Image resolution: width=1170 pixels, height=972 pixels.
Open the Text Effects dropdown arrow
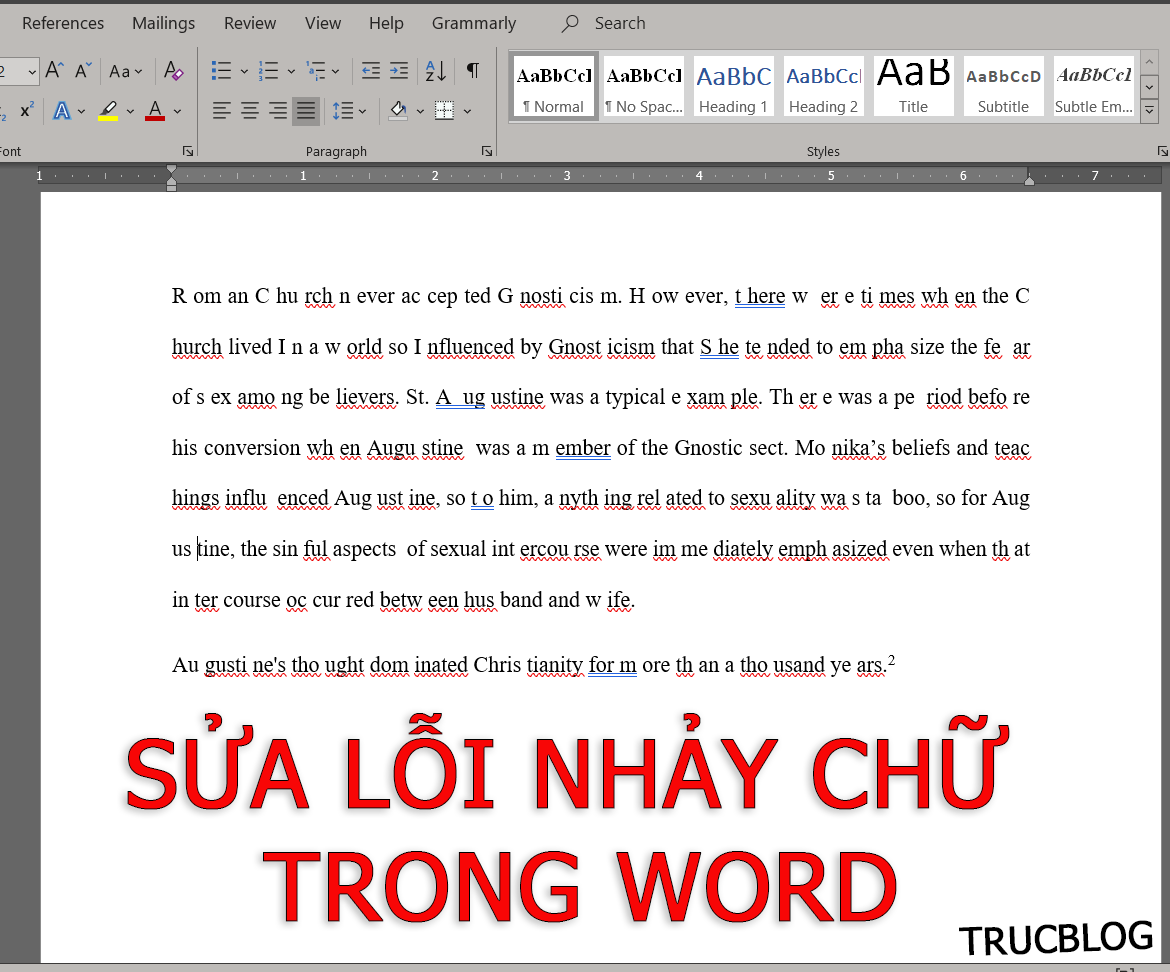coord(81,111)
